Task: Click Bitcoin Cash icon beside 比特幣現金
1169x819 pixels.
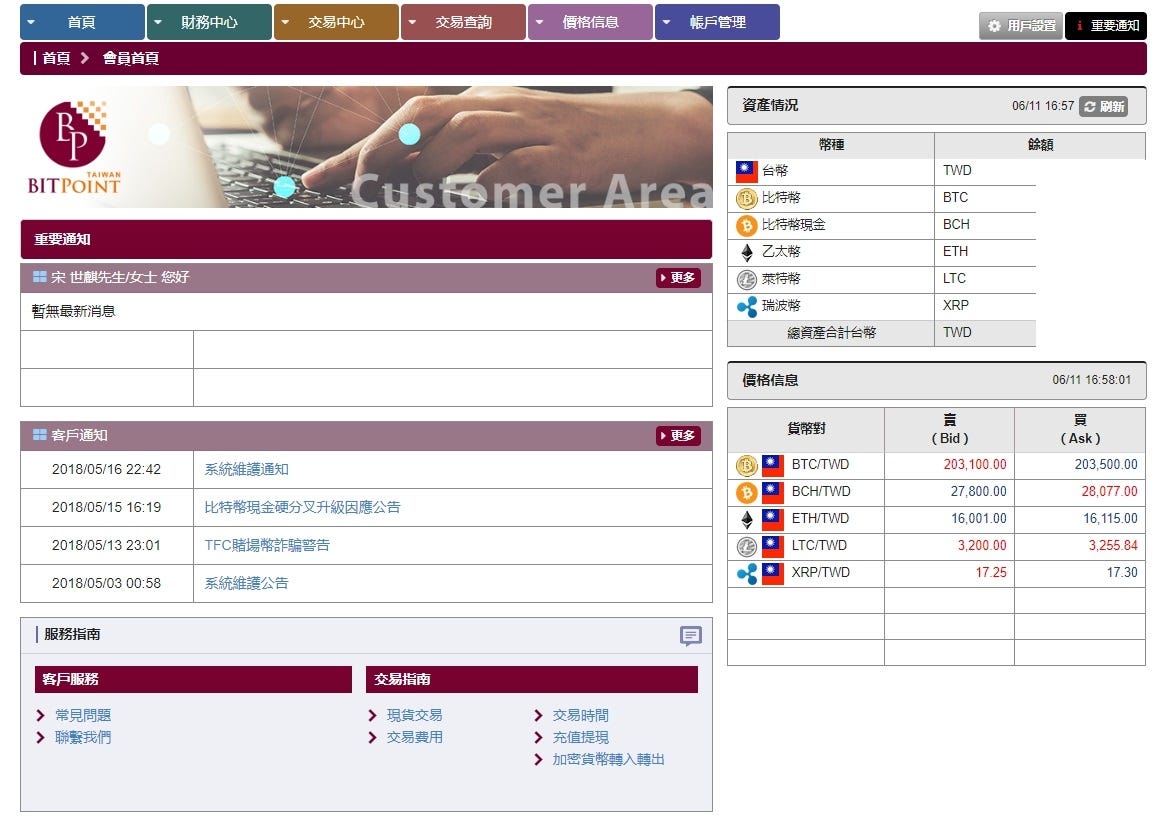Action: [x=747, y=225]
